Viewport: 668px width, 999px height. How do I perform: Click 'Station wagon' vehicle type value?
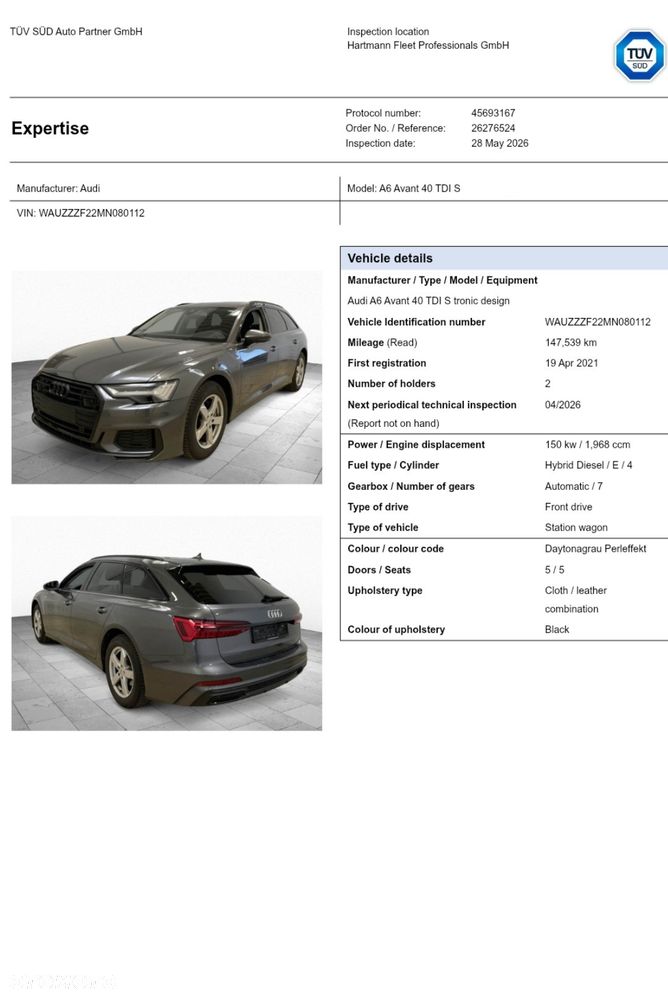pos(576,528)
